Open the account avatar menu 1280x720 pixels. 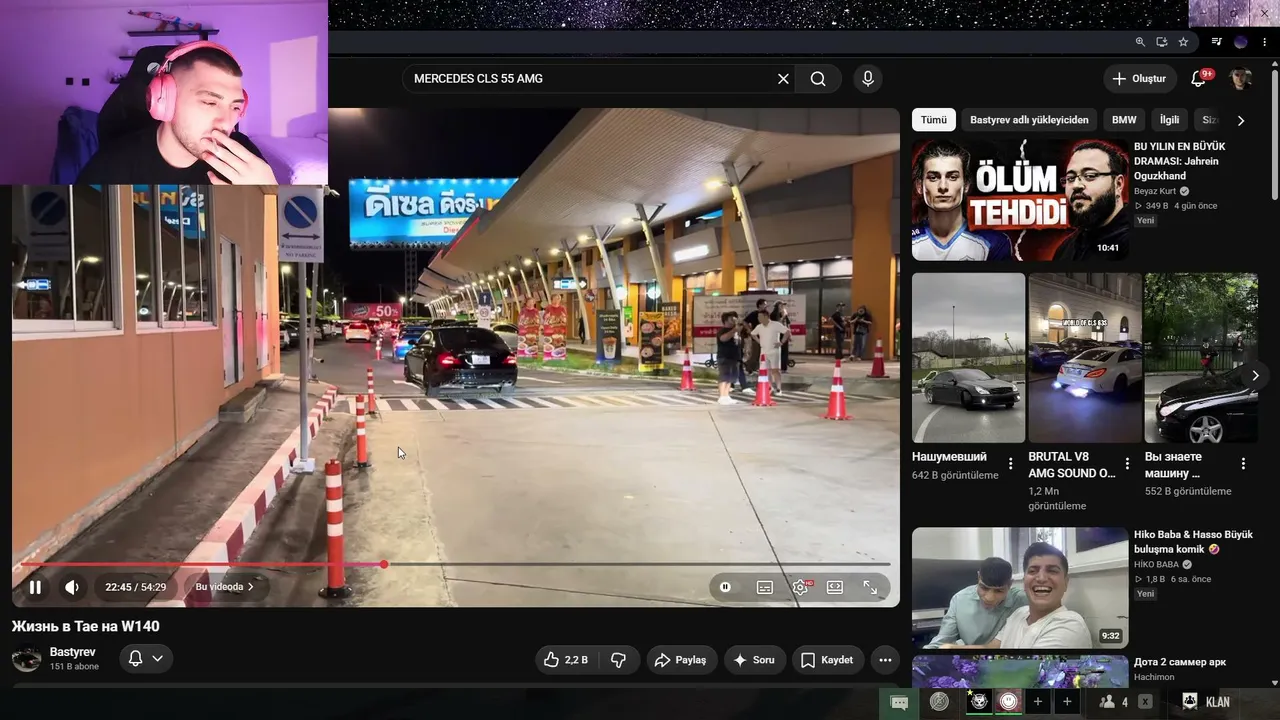(1241, 78)
